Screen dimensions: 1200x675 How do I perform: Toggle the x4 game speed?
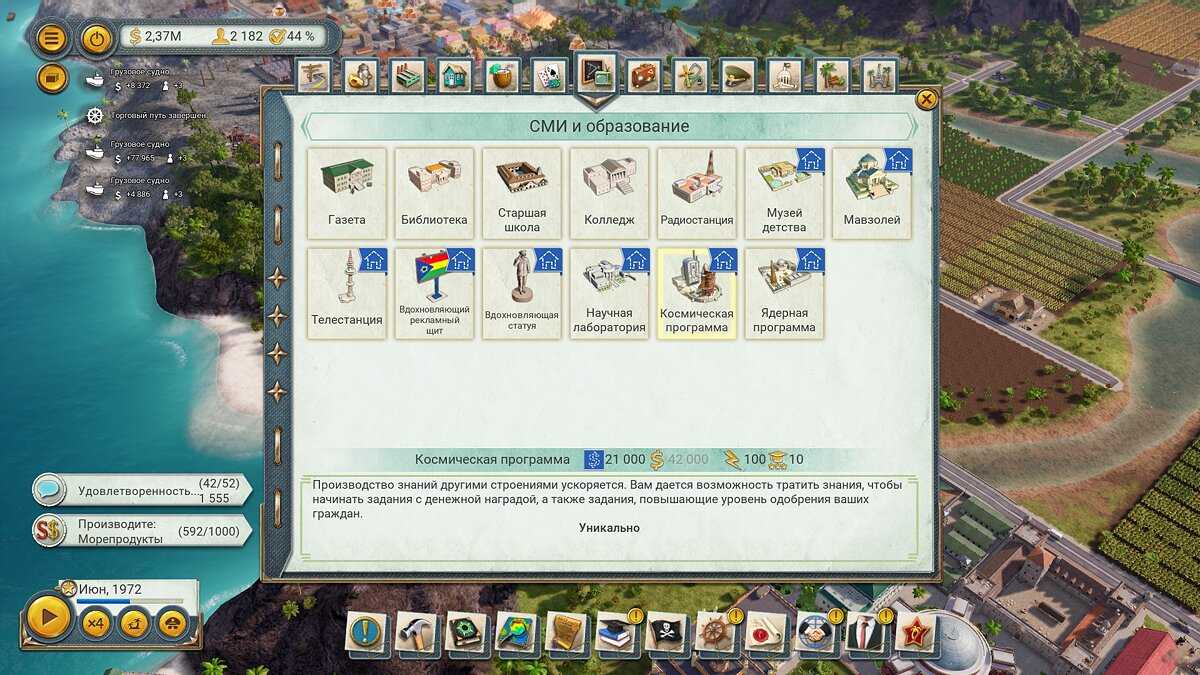95,623
